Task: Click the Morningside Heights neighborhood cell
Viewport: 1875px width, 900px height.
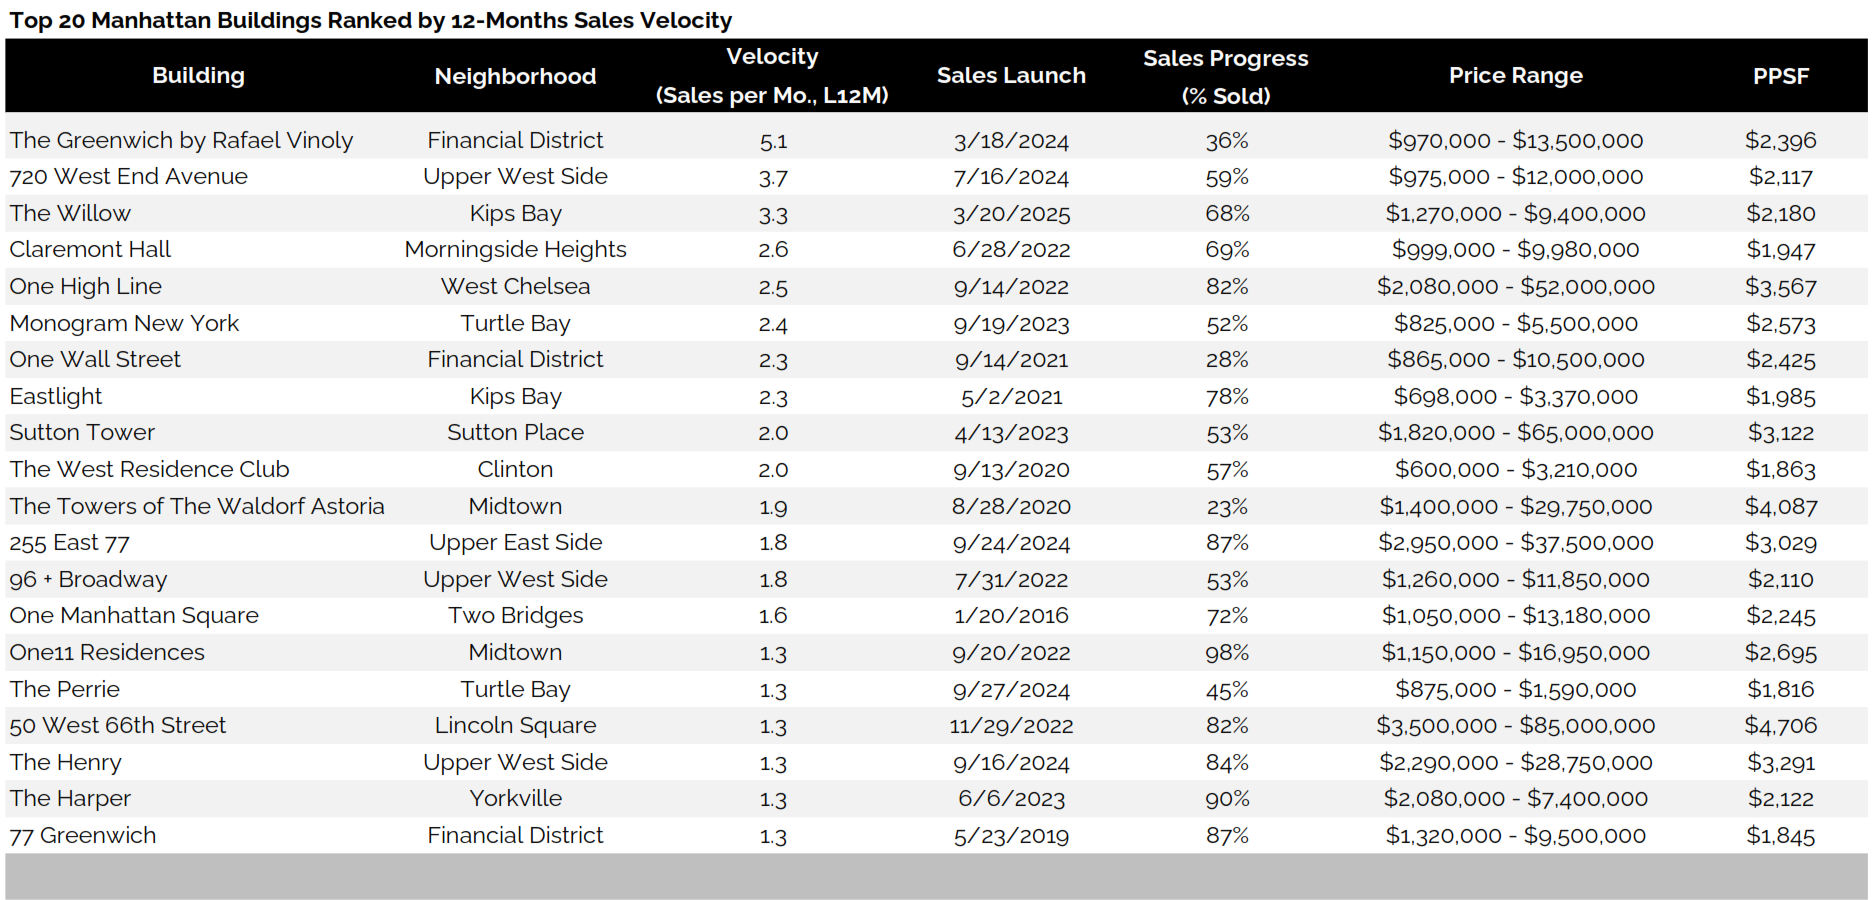Action: [515, 250]
